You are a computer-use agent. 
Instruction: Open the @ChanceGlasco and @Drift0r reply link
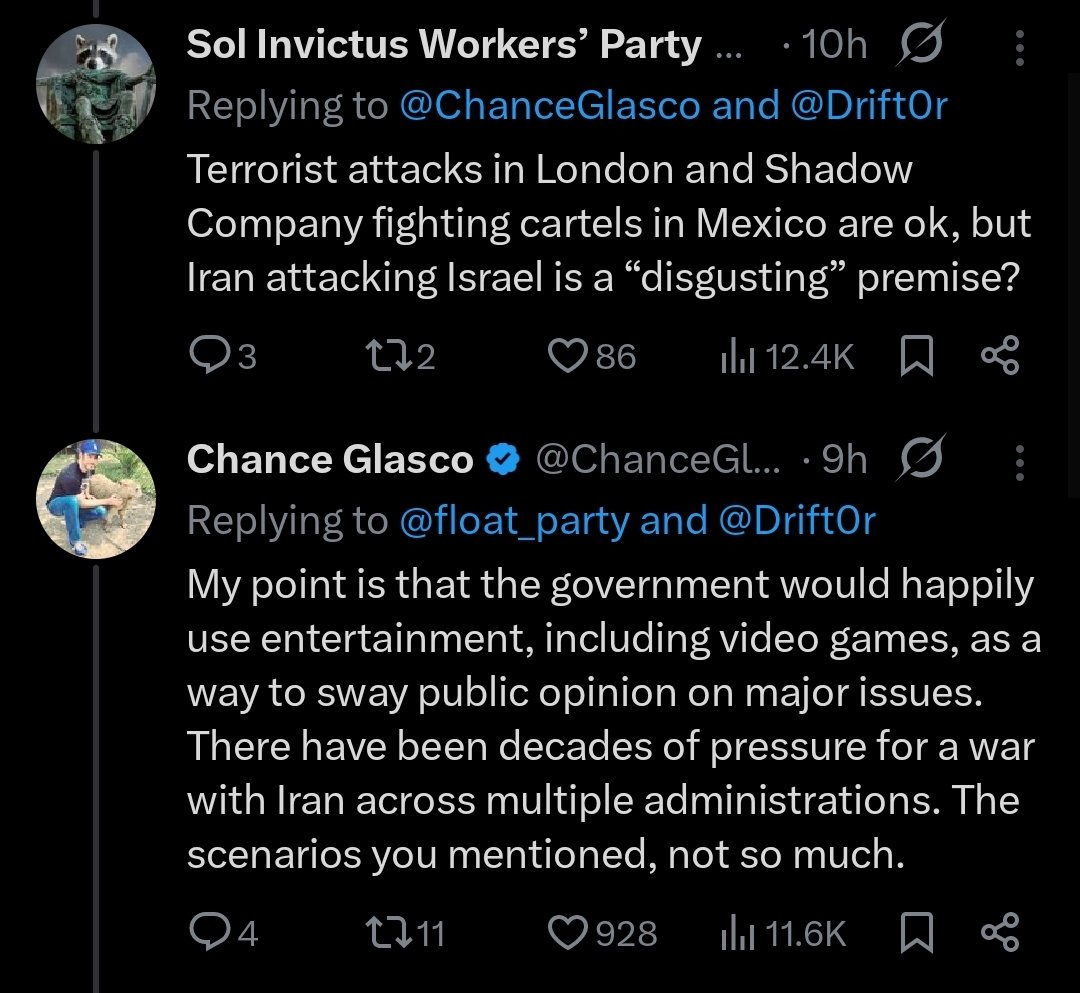(x=672, y=105)
